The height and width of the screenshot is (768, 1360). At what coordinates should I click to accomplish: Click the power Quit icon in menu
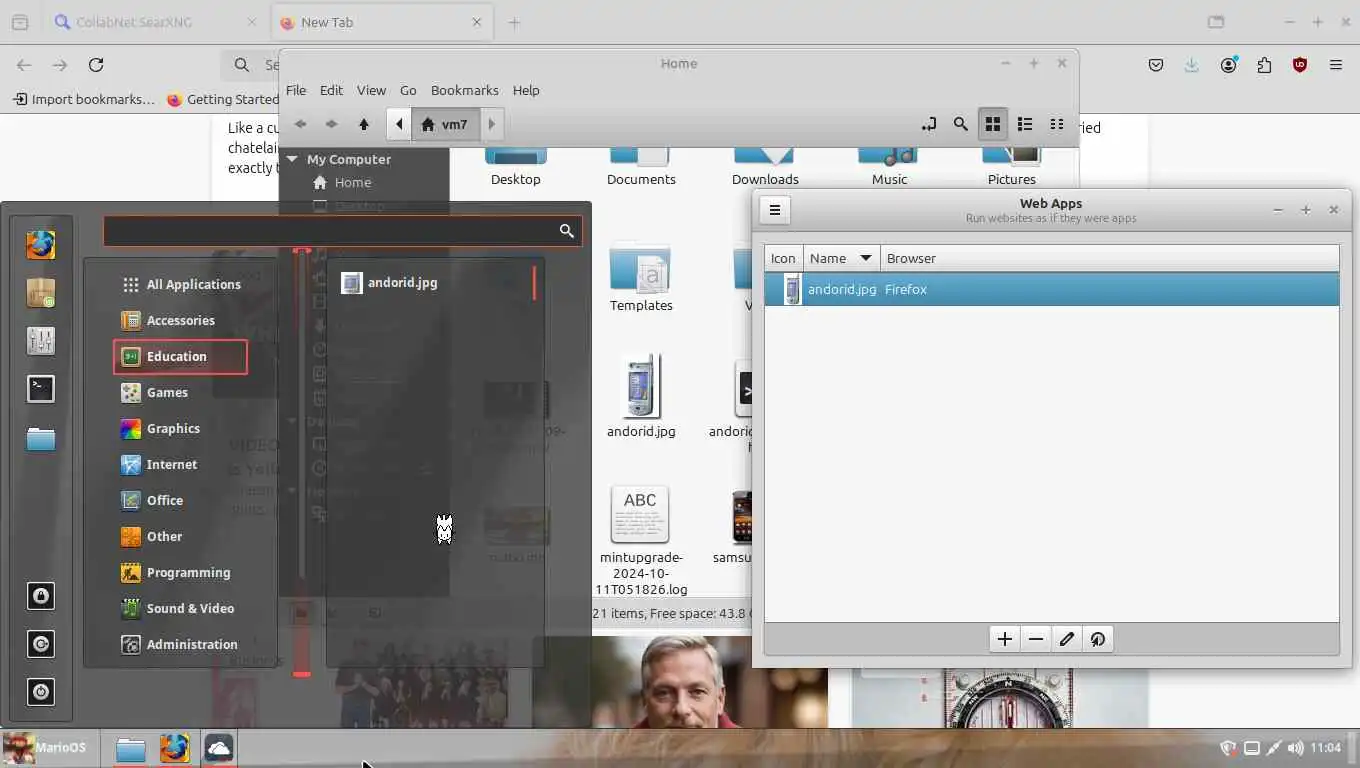[x=41, y=692]
